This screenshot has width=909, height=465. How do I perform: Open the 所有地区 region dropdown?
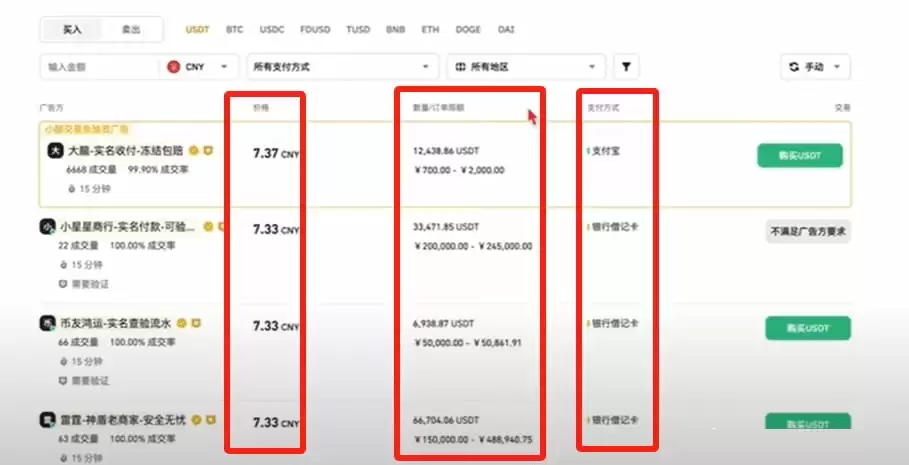tap(526, 67)
